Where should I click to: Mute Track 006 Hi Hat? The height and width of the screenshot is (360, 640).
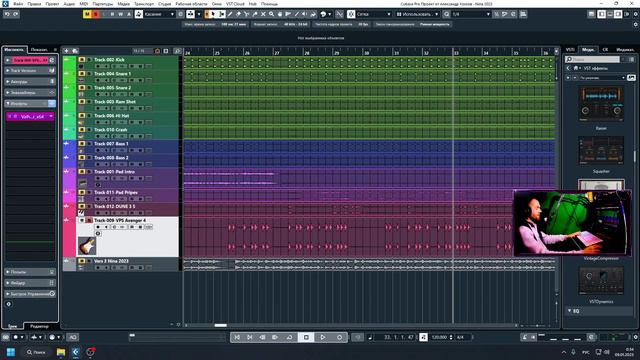82,116
